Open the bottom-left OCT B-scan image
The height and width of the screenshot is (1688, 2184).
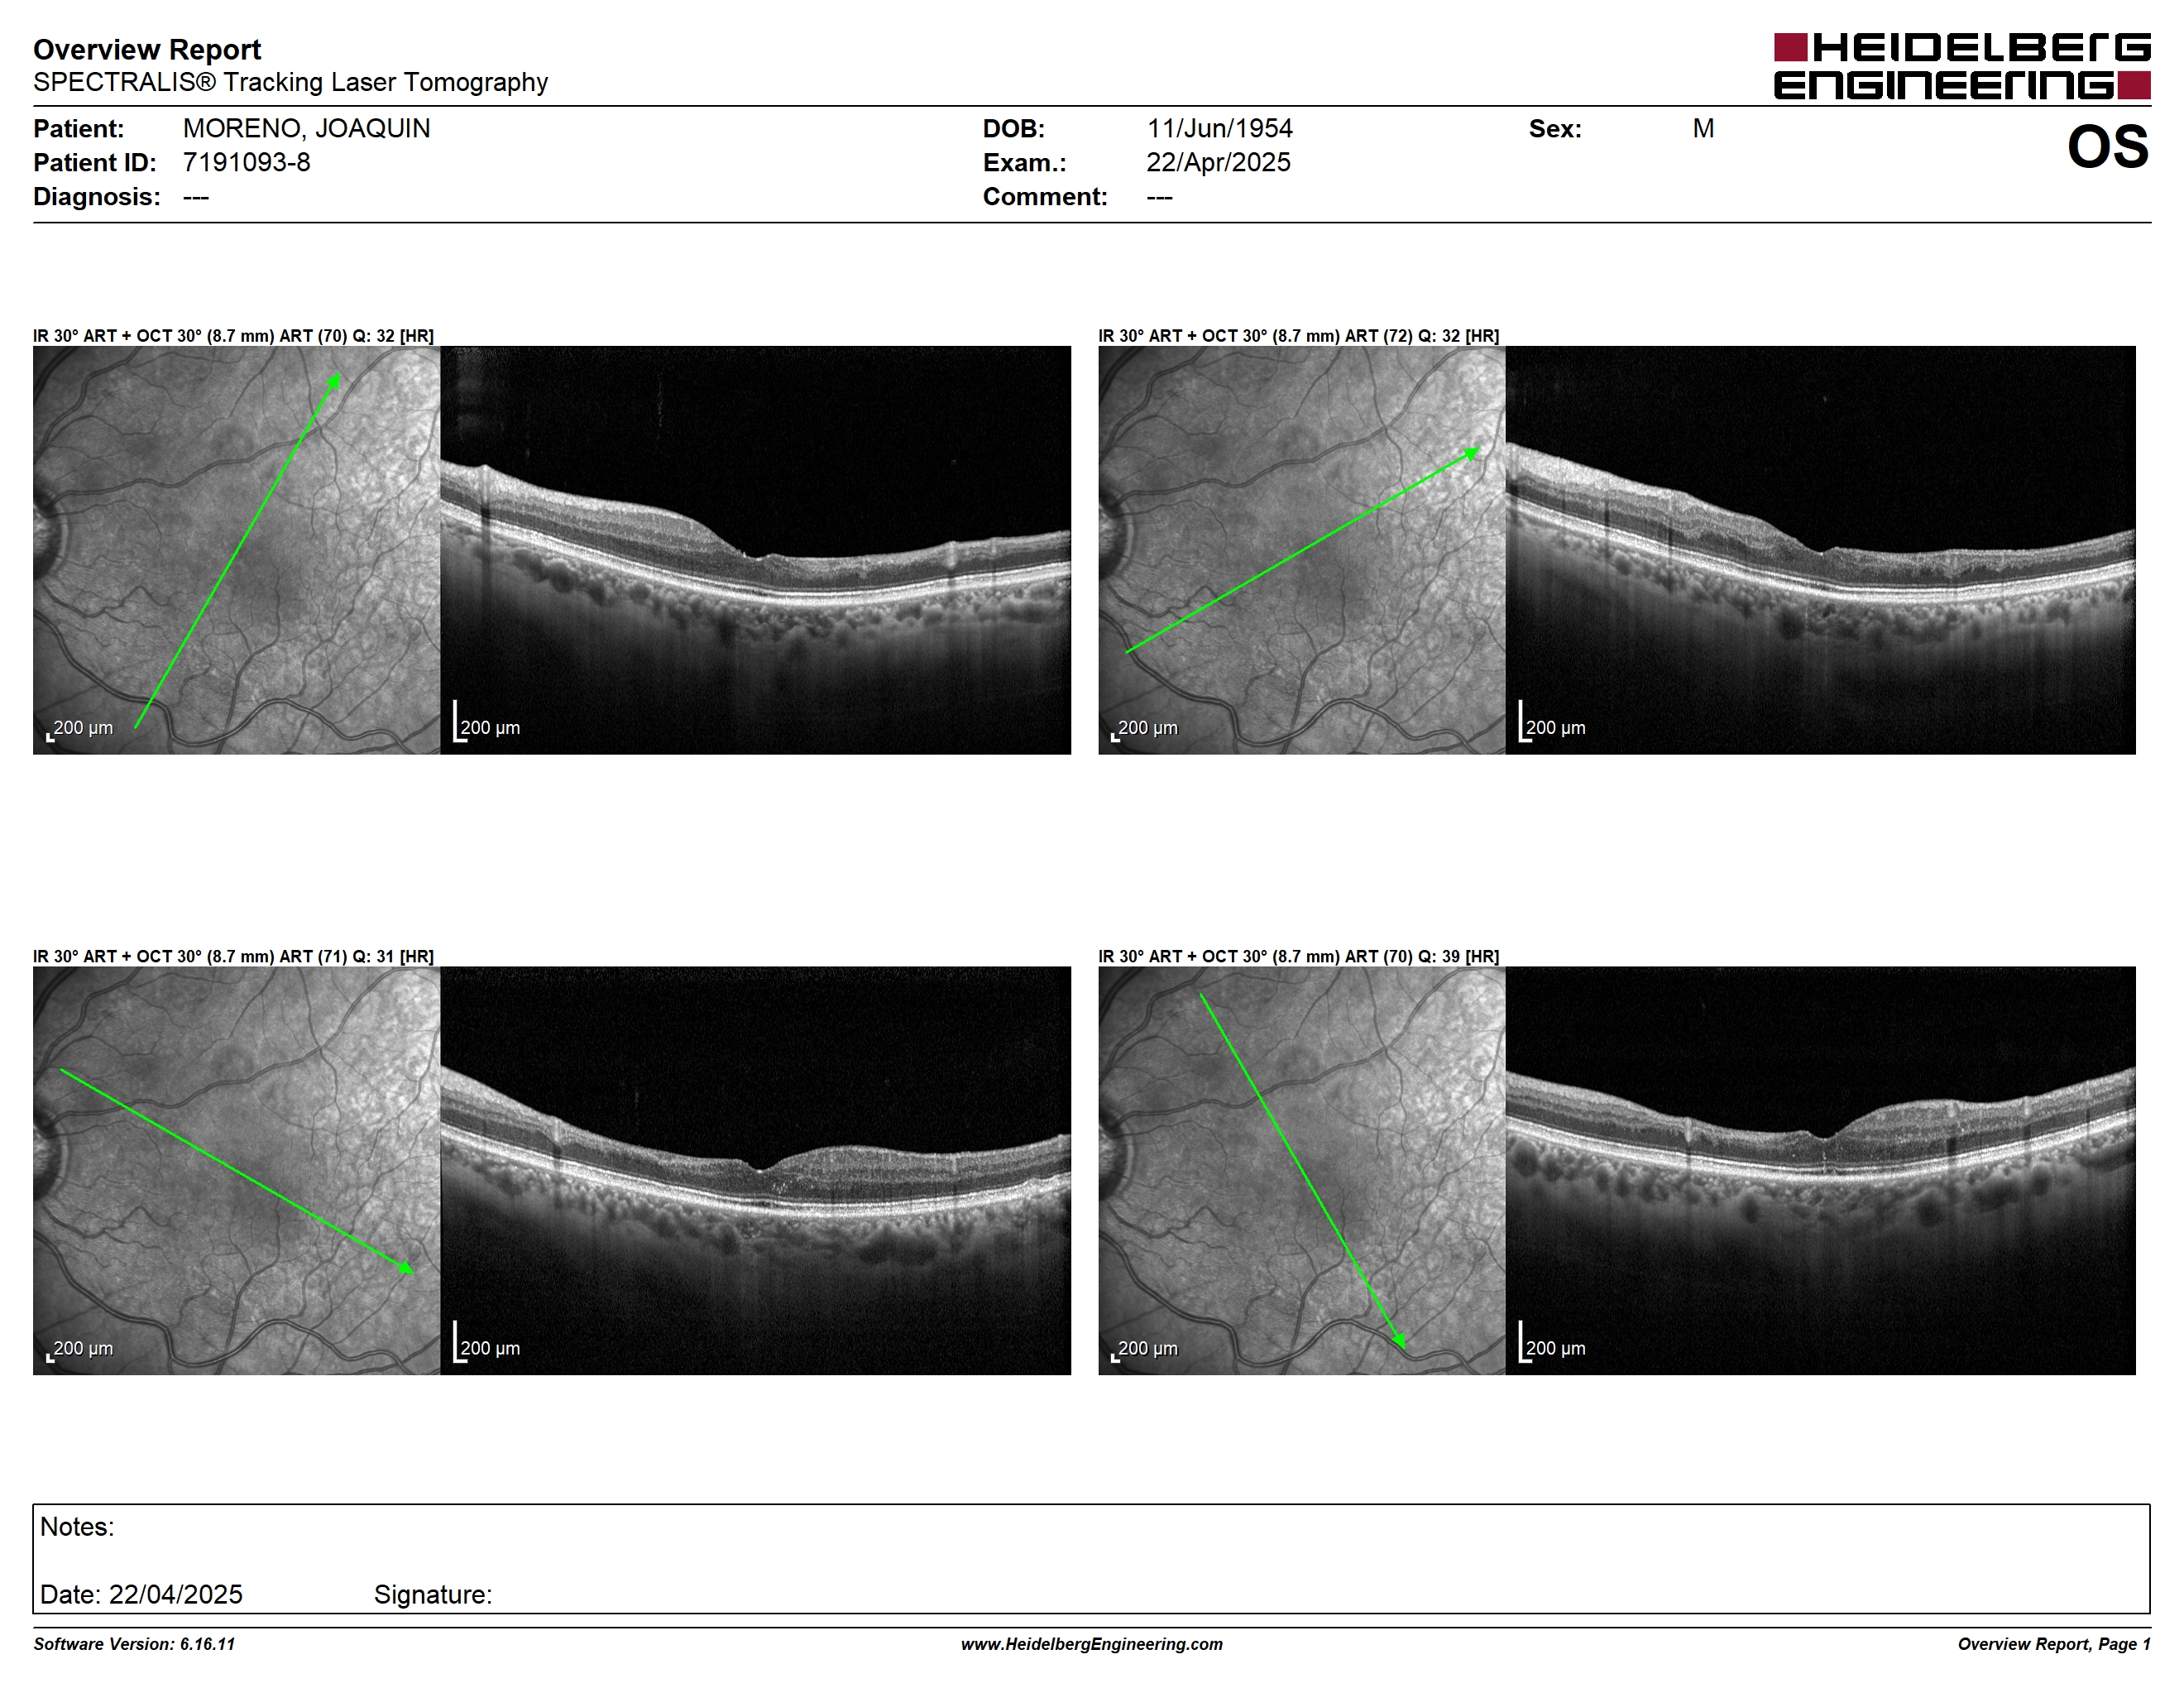[x=755, y=1170]
